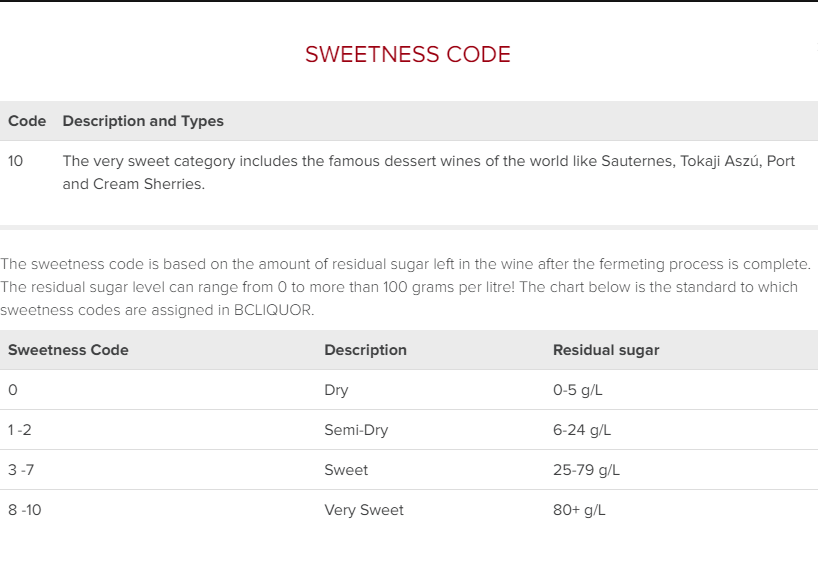
Task: Click the 8-10 sweetness code cell
Action: click(25, 510)
